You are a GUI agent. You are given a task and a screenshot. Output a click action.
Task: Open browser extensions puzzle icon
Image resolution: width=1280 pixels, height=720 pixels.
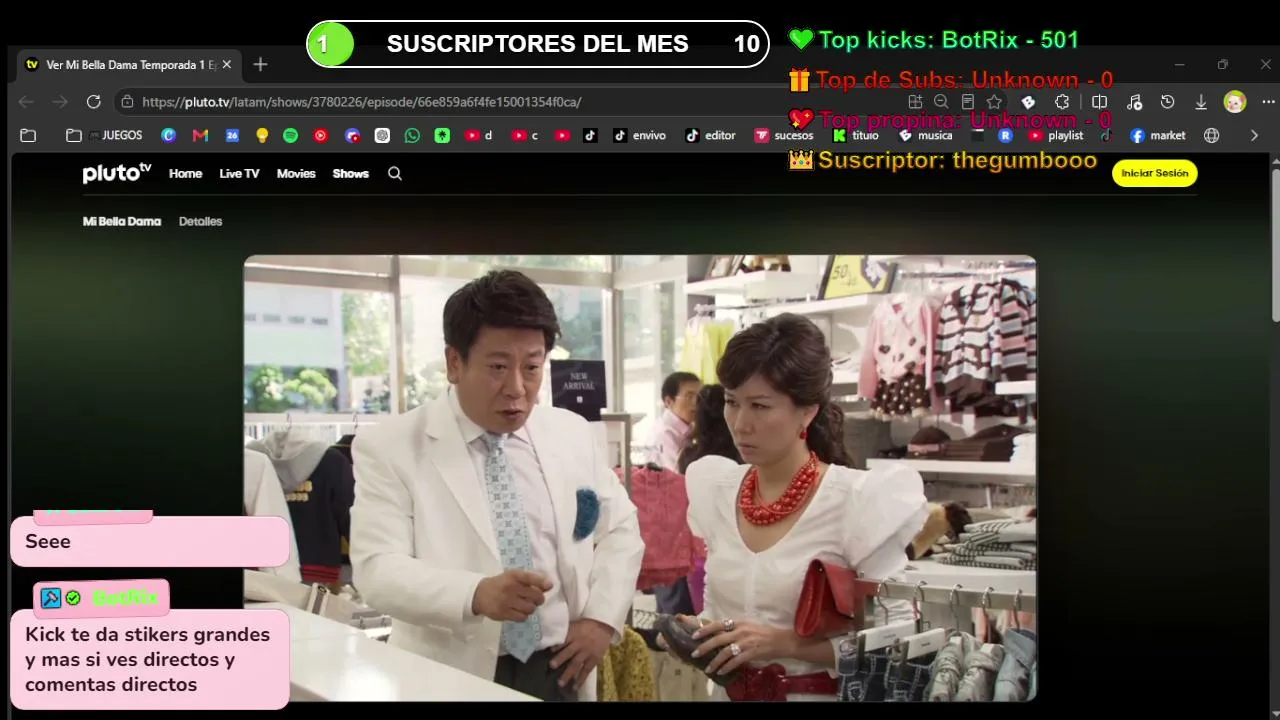1062,102
